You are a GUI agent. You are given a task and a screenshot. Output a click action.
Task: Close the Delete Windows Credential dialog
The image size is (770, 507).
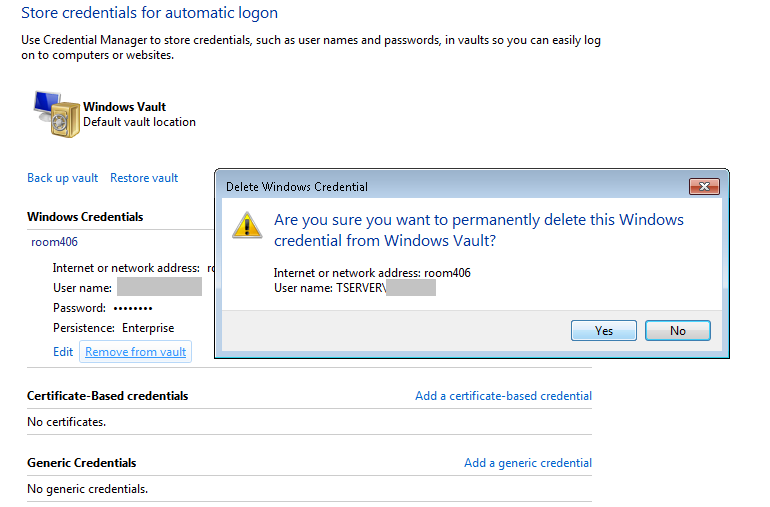point(704,187)
